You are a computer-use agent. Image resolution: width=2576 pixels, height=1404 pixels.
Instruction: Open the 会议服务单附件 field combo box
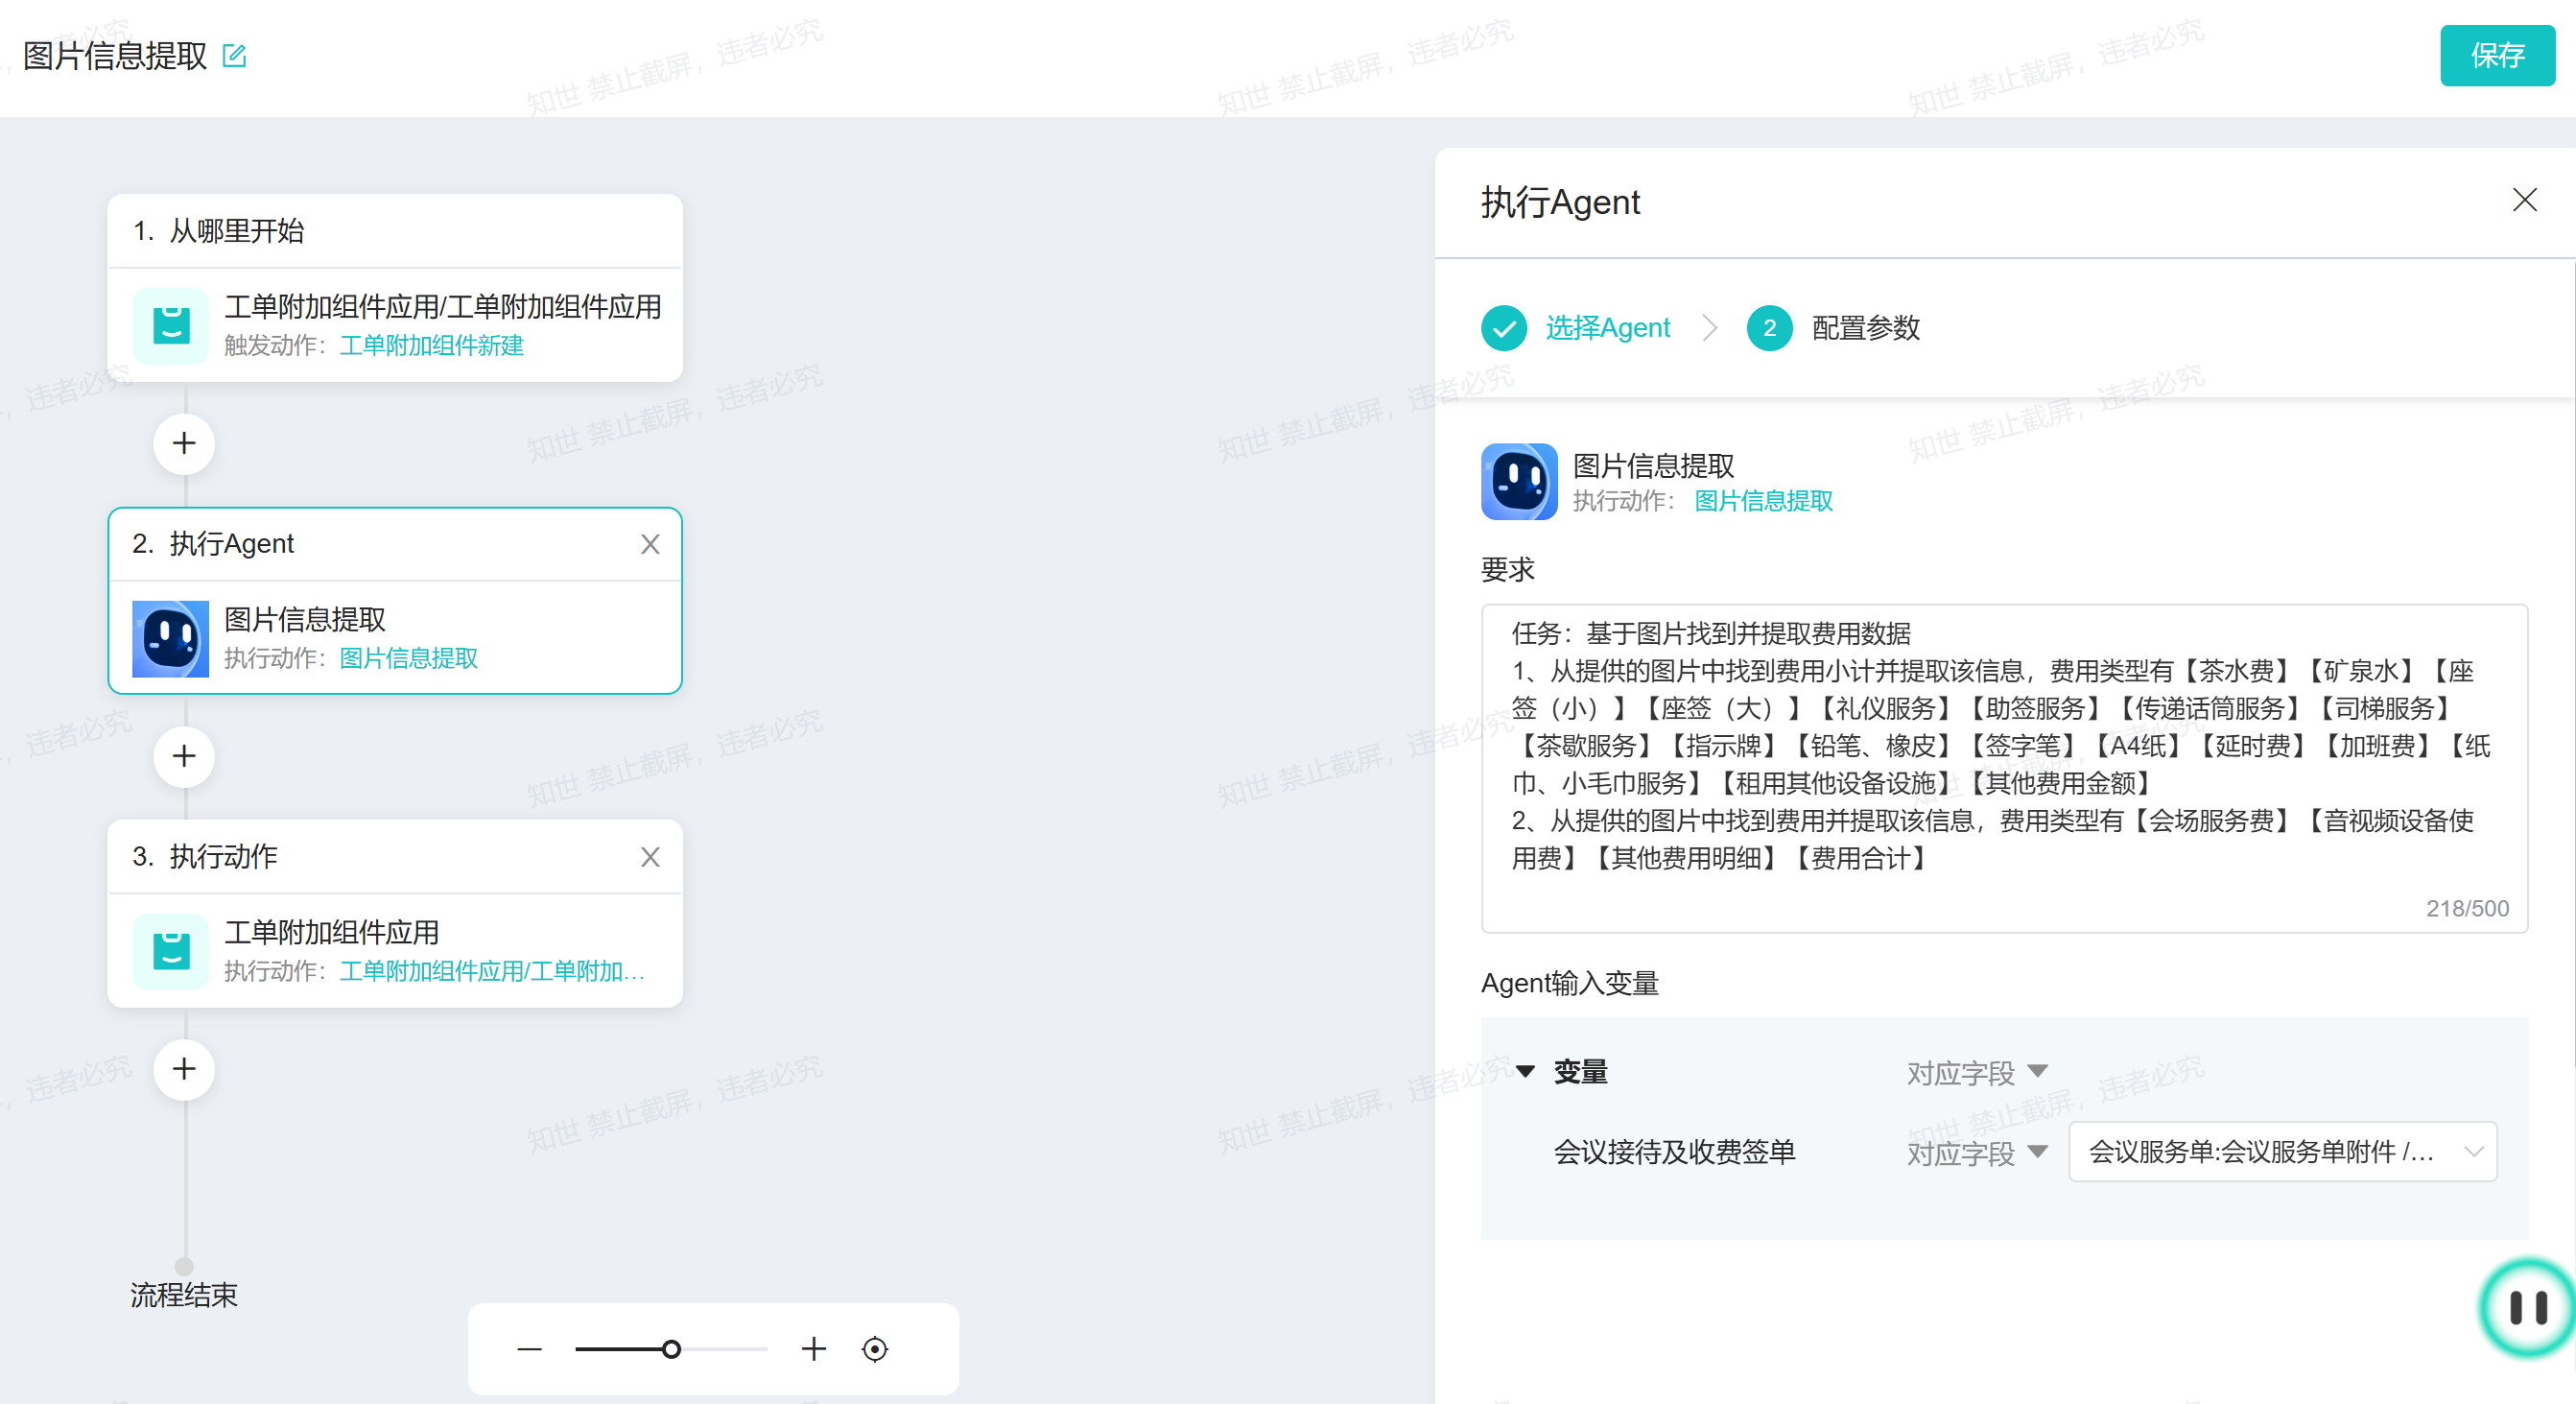(2283, 1152)
